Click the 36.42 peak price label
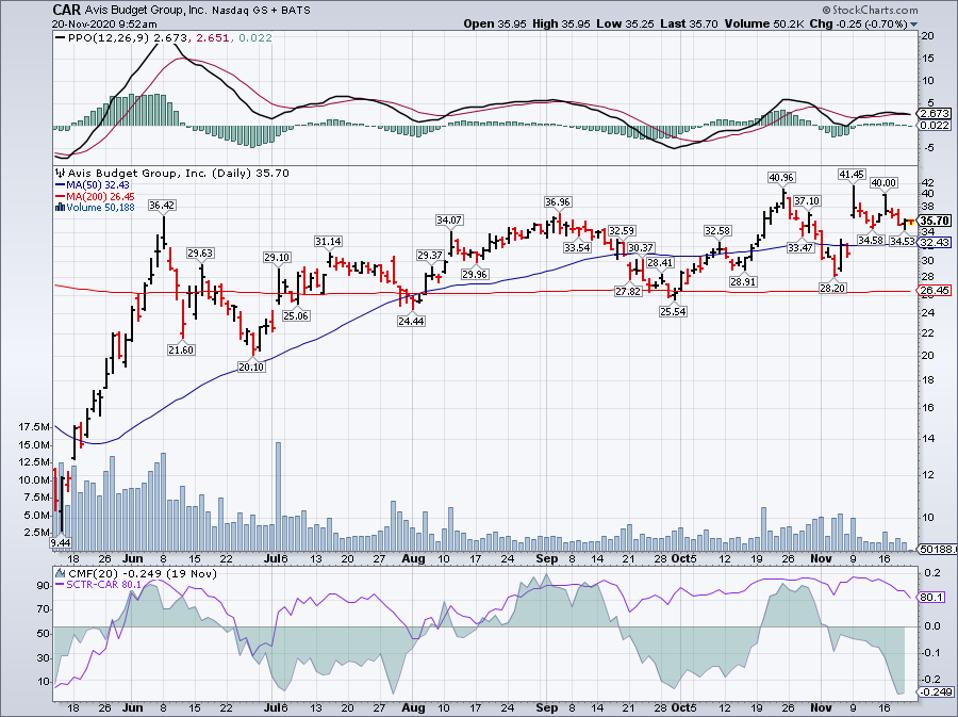Viewport: 958px width, 717px height. tap(162, 206)
